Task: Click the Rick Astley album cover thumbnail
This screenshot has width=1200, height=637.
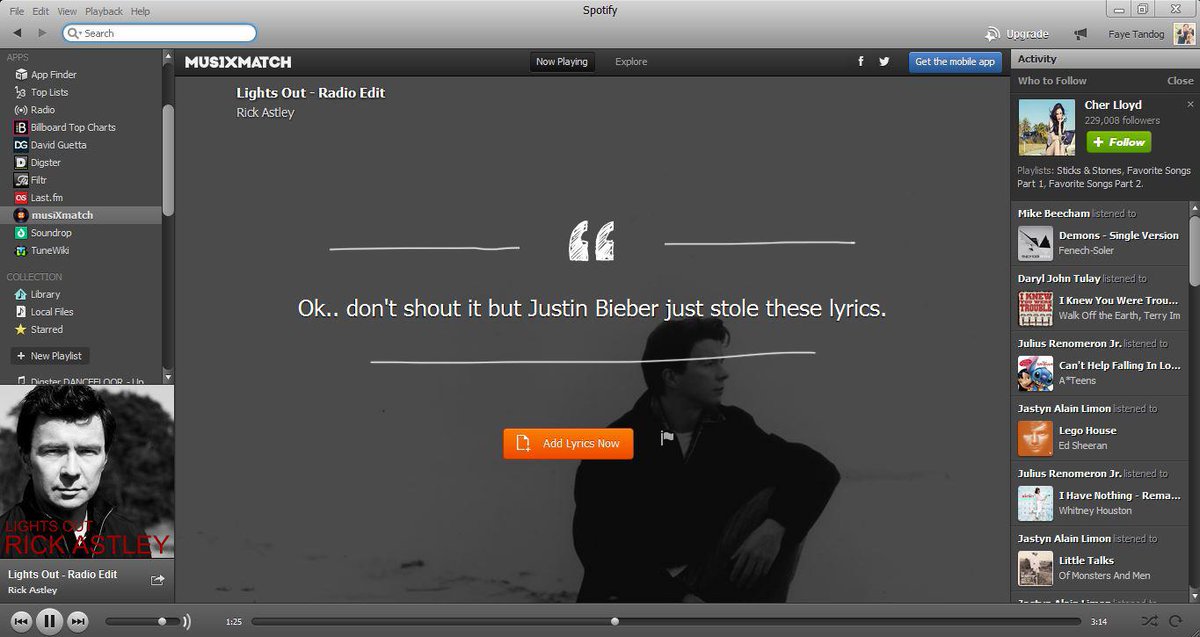Action: click(87, 473)
